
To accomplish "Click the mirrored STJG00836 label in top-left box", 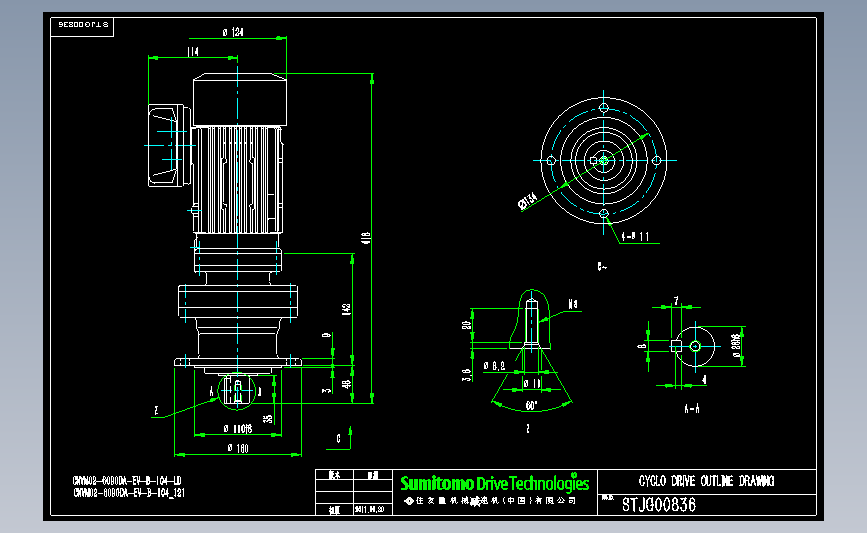I will 83,24.
